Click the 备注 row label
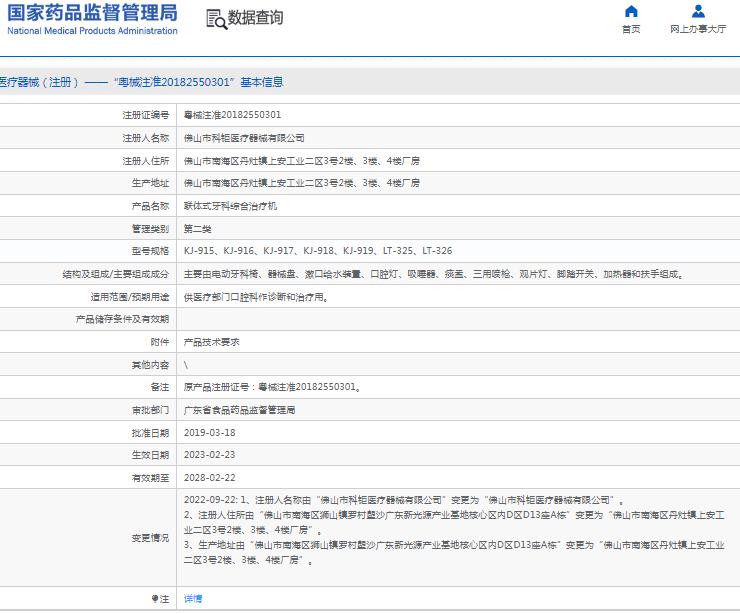The image size is (740, 614). tap(160, 387)
